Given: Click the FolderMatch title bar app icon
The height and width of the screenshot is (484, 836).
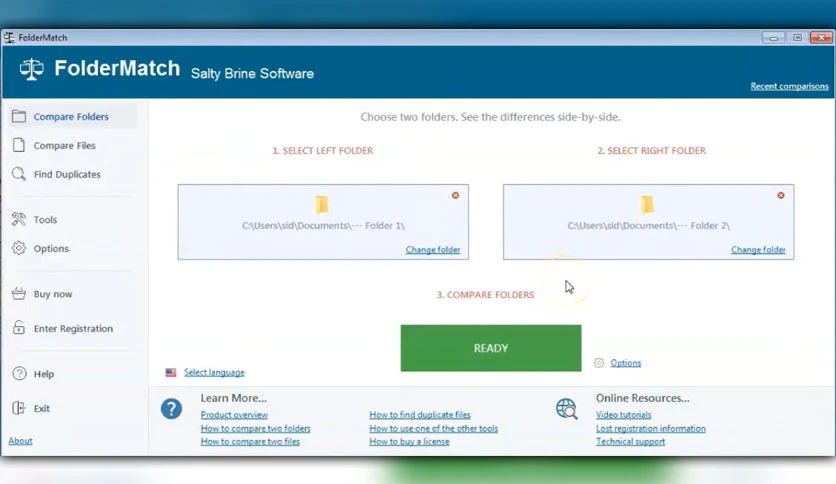Looking at the screenshot, I should pos(9,37).
